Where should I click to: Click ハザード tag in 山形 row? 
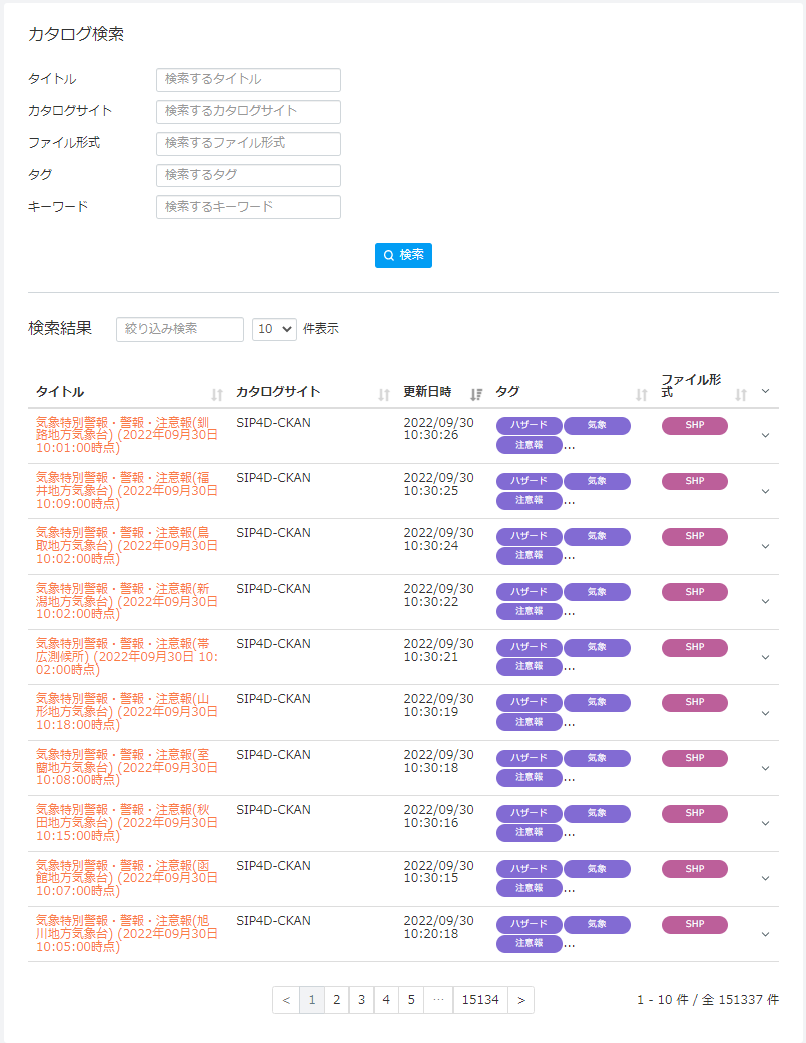click(x=529, y=702)
